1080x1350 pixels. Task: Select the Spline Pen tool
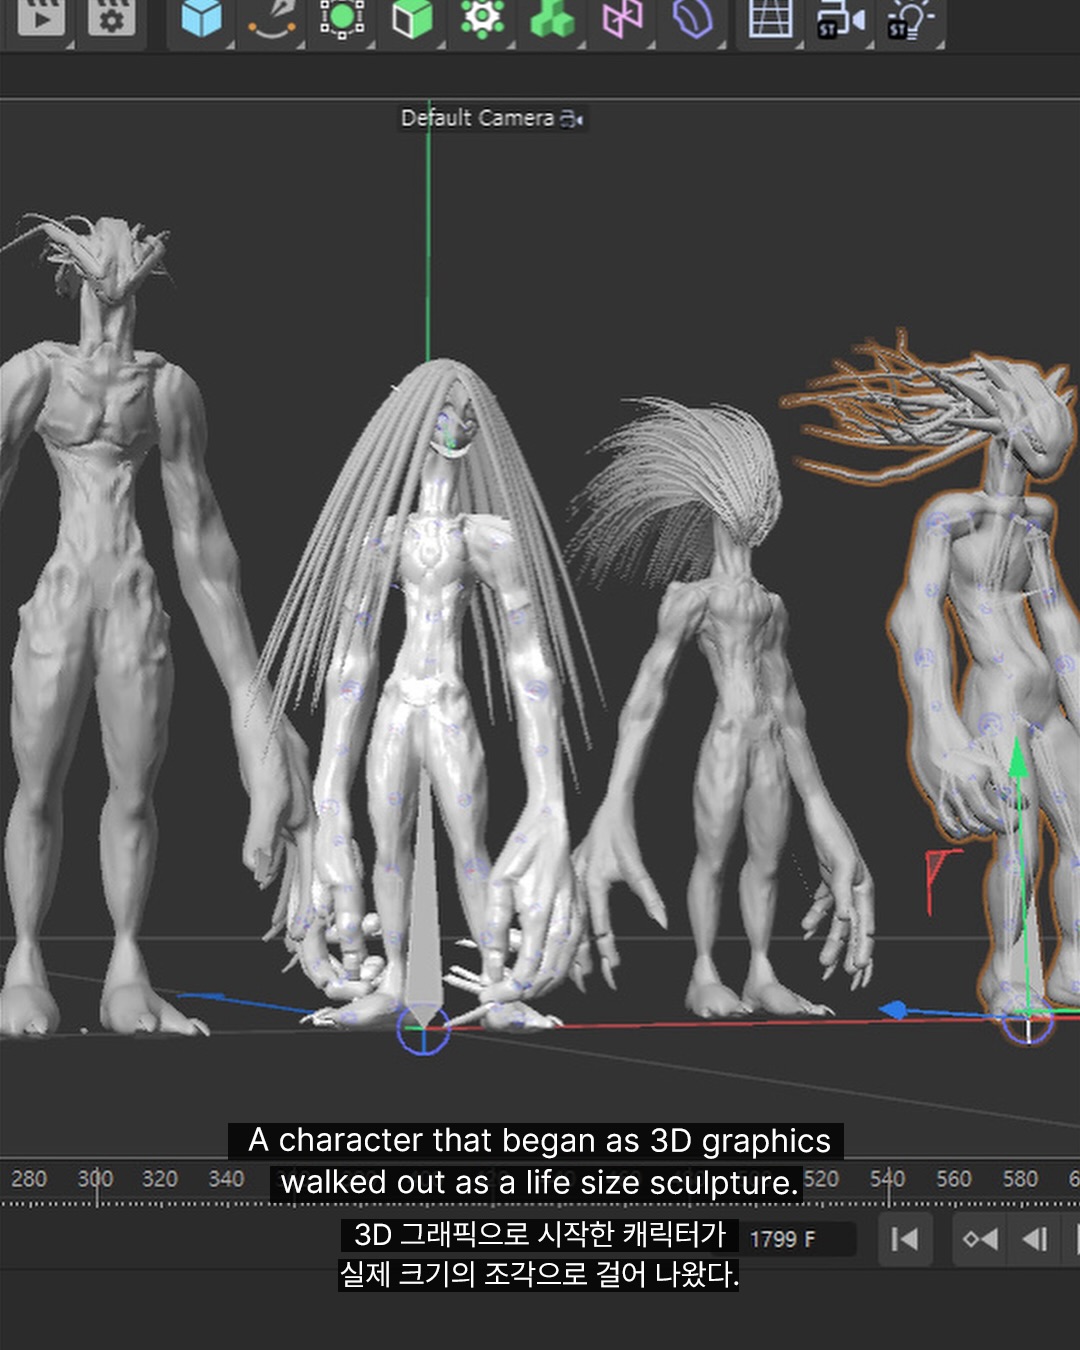tap(271, 18)
